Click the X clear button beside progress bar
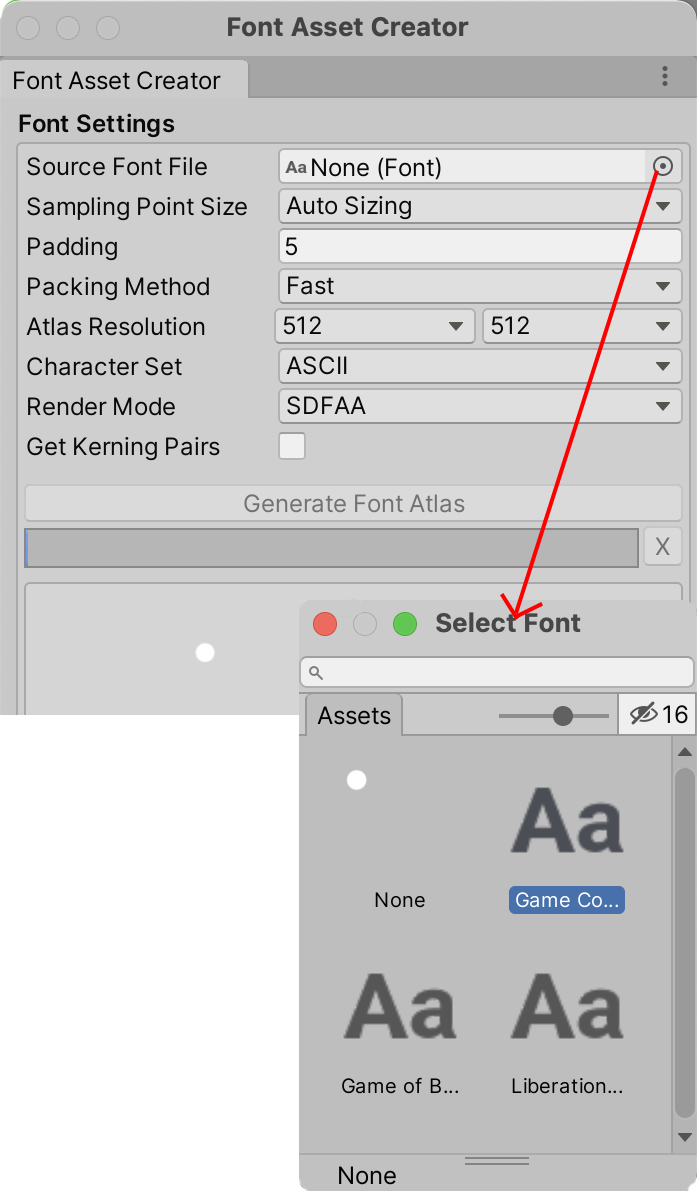Image resolution: width=697 pixels, height=1191 pixels. click(662, 547)
